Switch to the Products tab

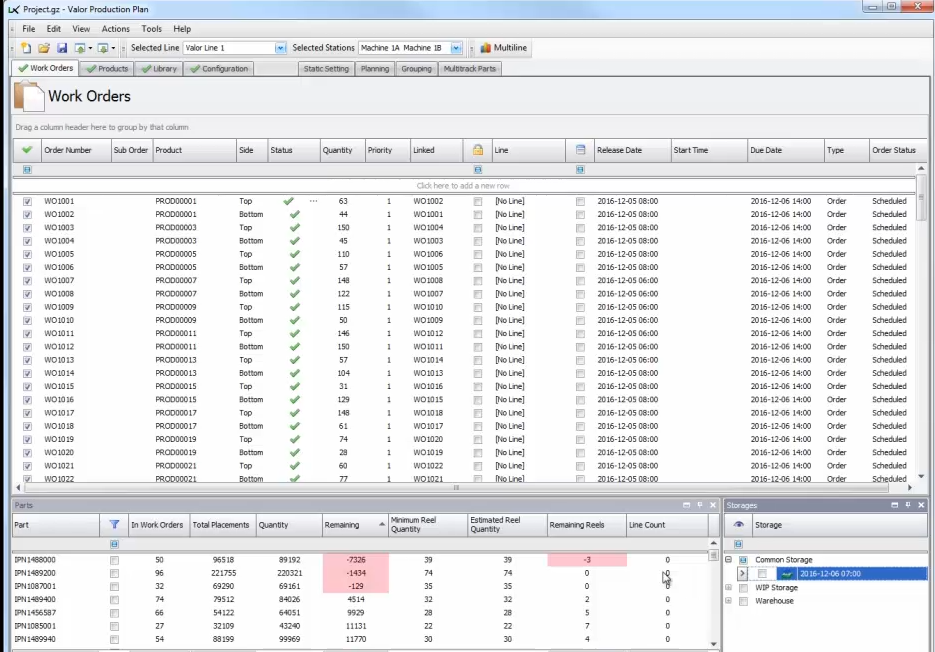tap(107, 68)
